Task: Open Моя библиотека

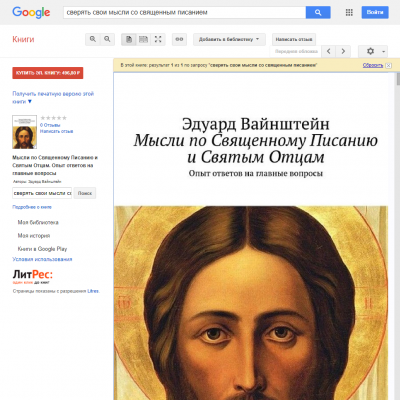Action: point(38,222)
